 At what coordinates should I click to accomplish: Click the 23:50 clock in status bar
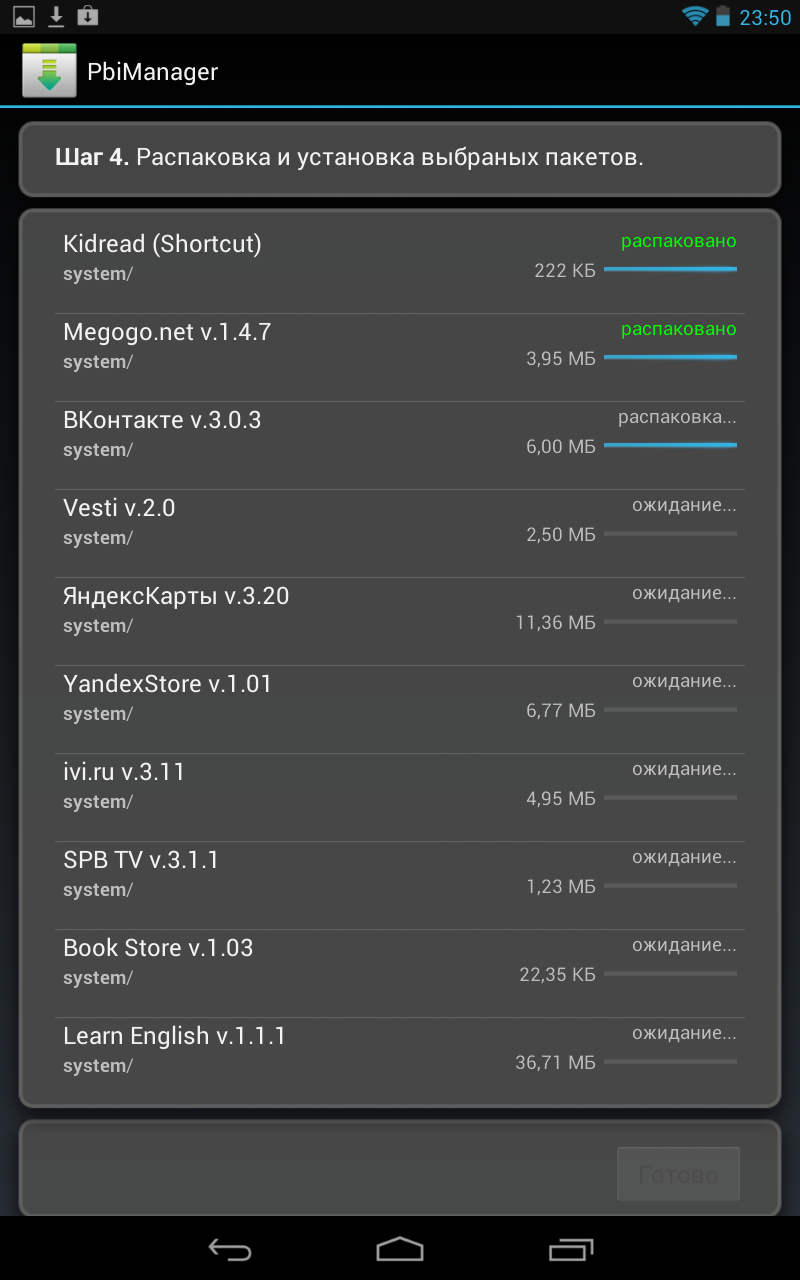pos(765,17)
